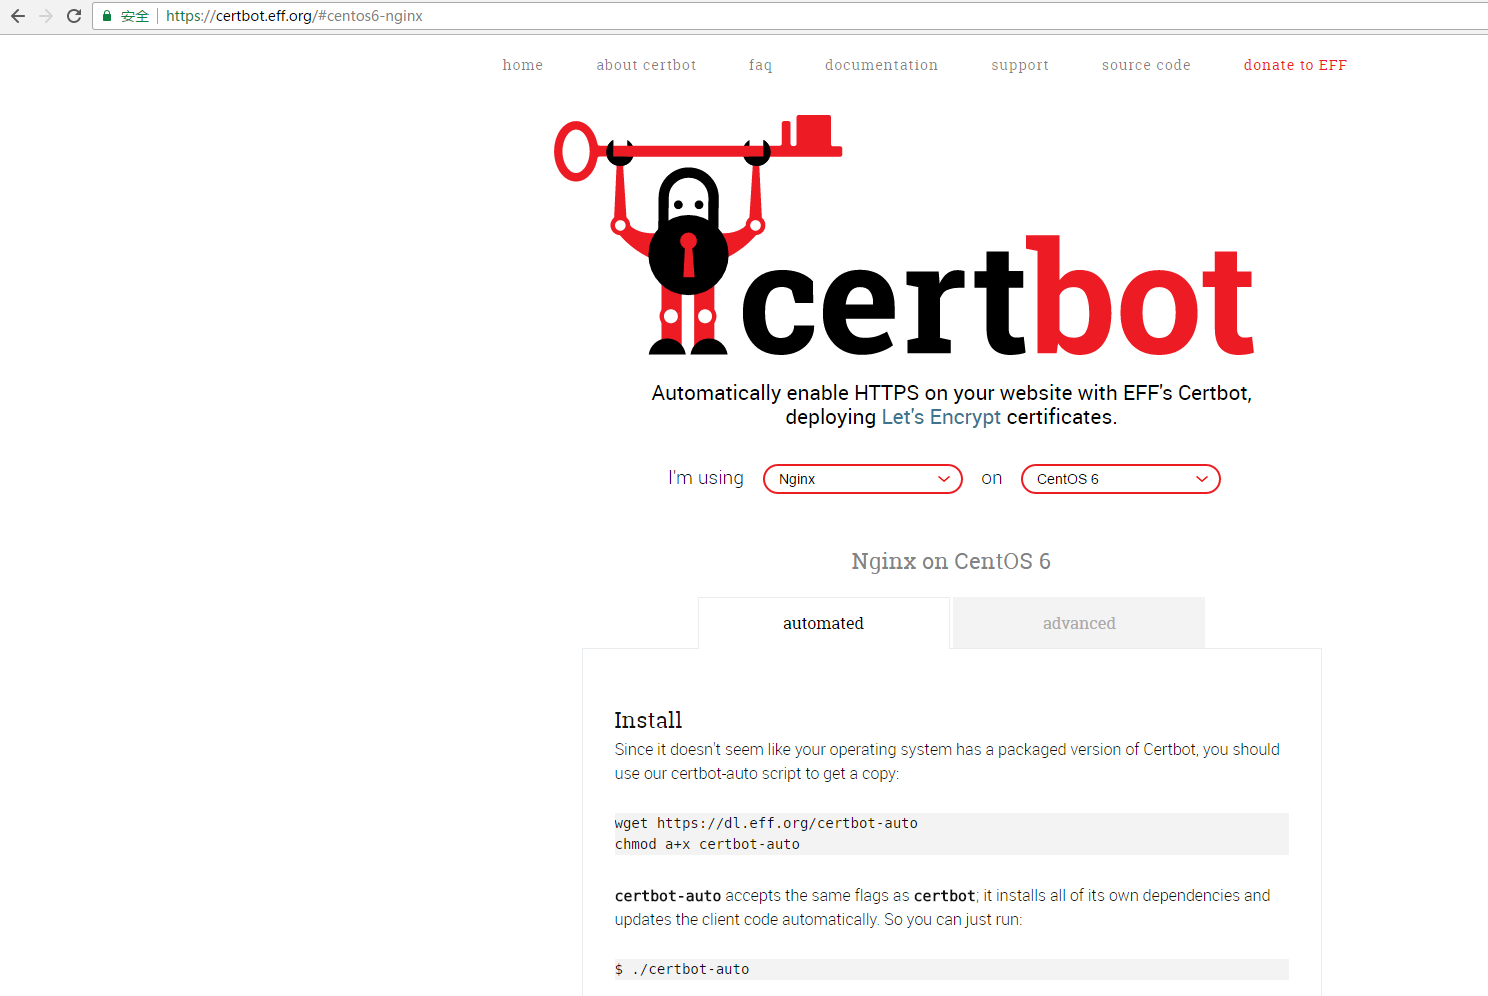Click the '$ ./certbot-auto' command line

[x=682, y=969]
